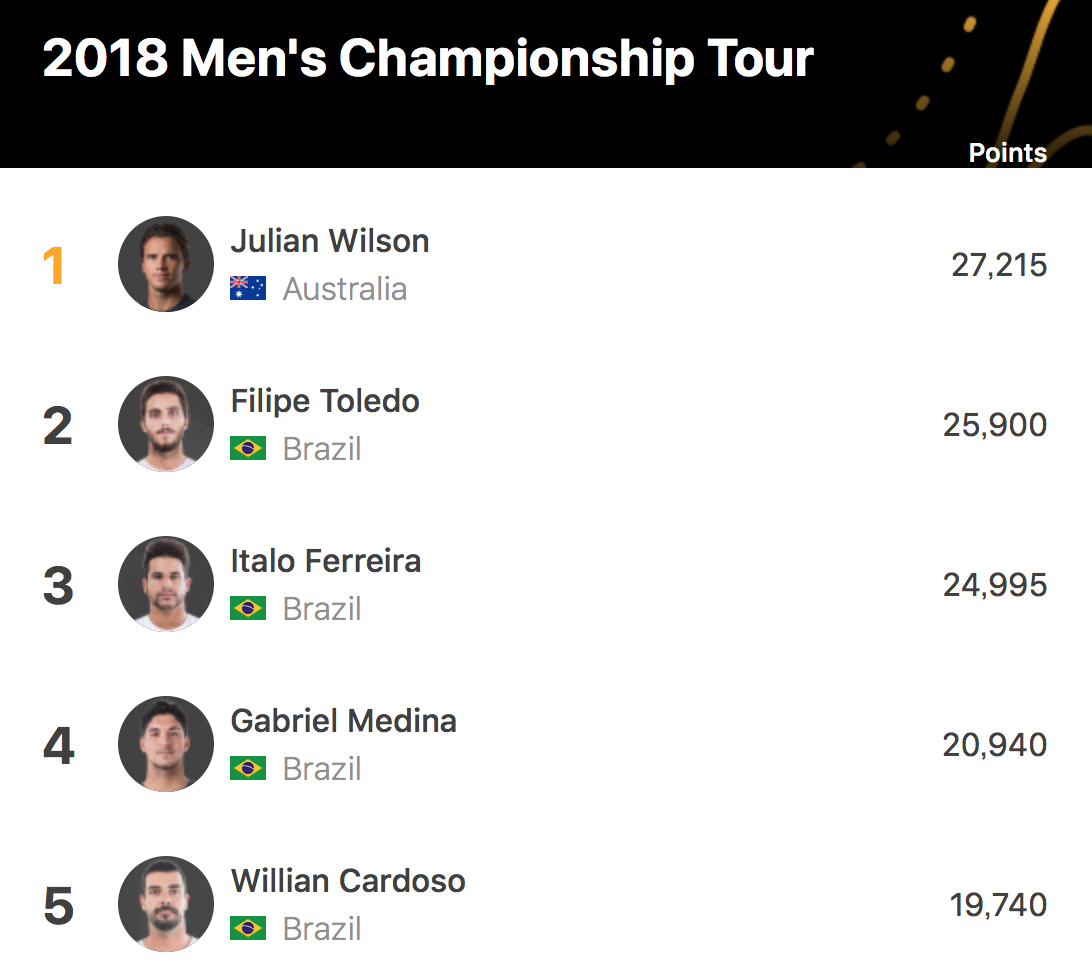
Task: Click Brazil flag beside Willian Cardoso
Action: (x=248, y=929)
